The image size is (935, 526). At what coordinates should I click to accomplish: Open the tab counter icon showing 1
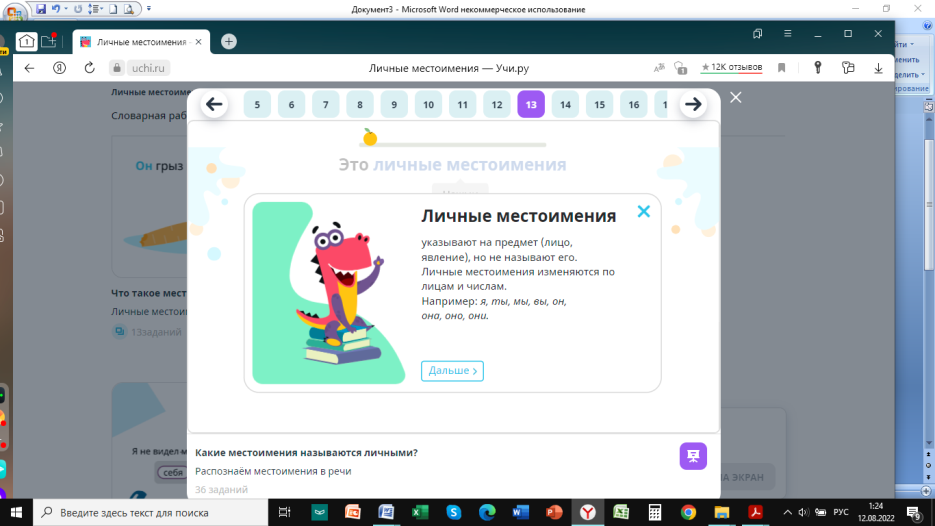click(26, 41)
